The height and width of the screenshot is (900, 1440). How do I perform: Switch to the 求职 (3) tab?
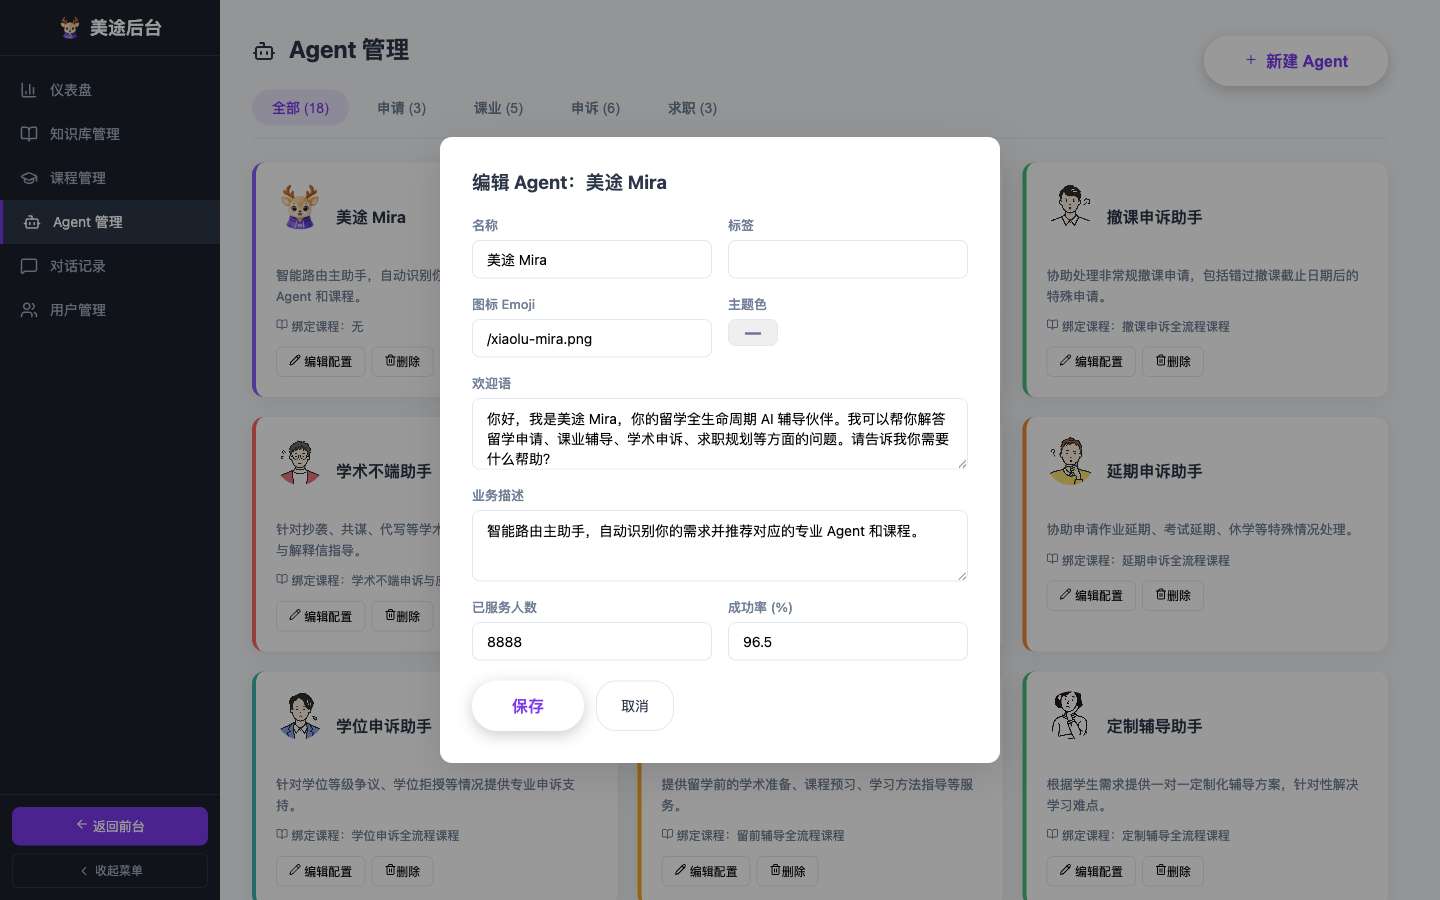692,108
